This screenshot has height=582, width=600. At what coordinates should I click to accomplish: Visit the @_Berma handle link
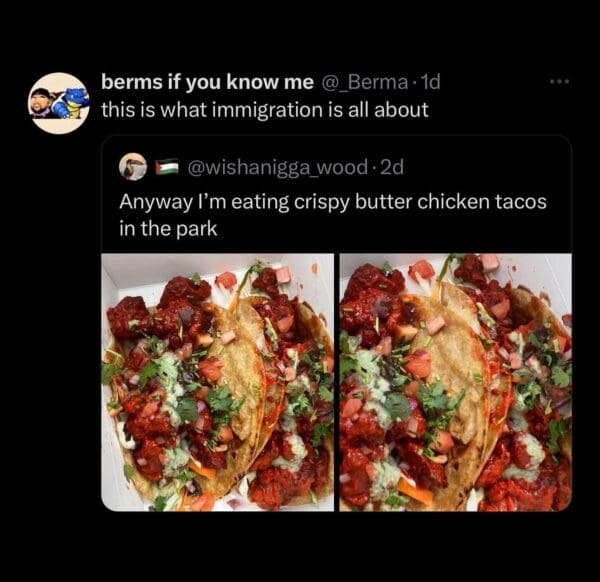361,82
